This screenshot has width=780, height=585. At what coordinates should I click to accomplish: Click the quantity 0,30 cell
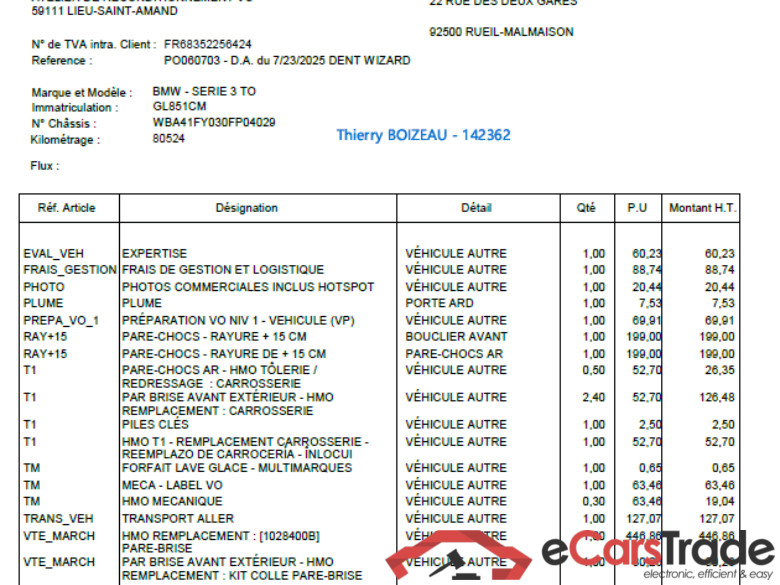click(594, 501)
